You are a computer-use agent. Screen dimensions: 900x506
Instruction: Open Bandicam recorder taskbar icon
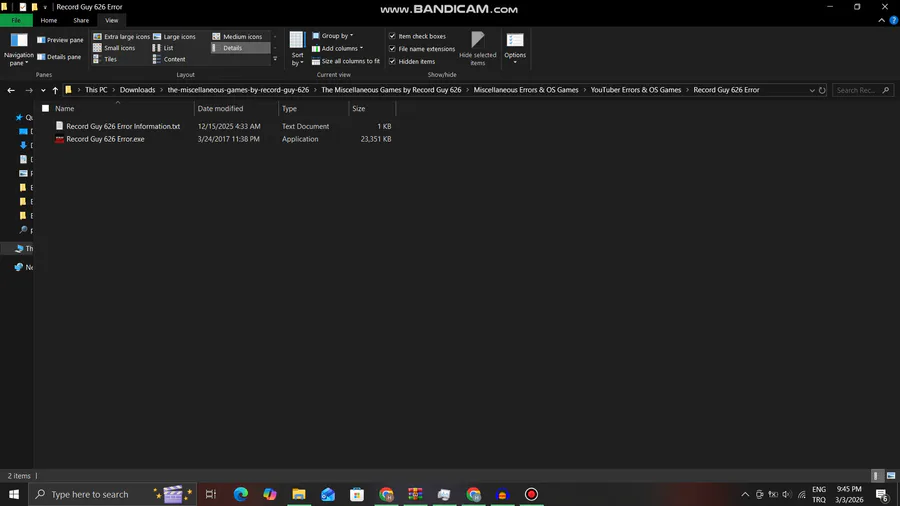tap(531, 494)
